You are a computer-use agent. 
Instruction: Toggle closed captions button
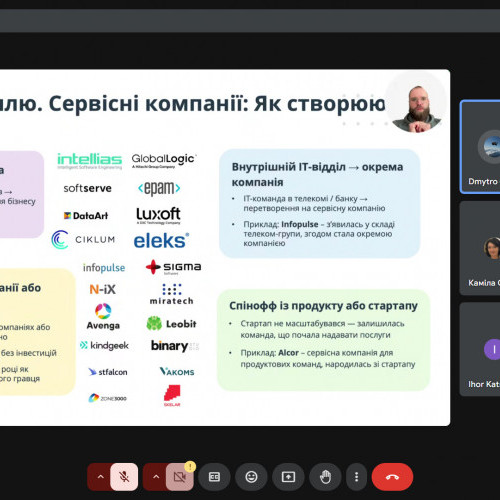tap(214, 477)
